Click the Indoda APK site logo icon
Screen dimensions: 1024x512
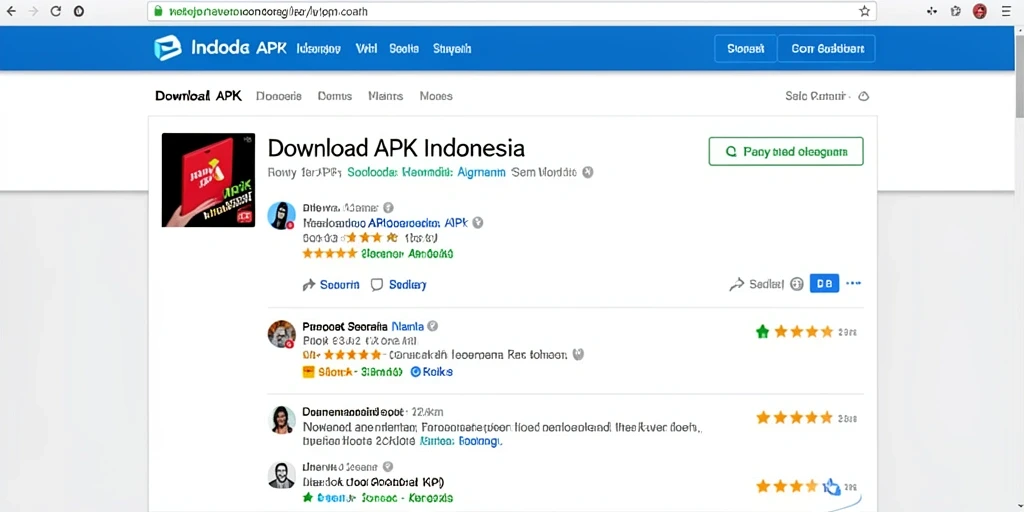[x=167, y=48]
